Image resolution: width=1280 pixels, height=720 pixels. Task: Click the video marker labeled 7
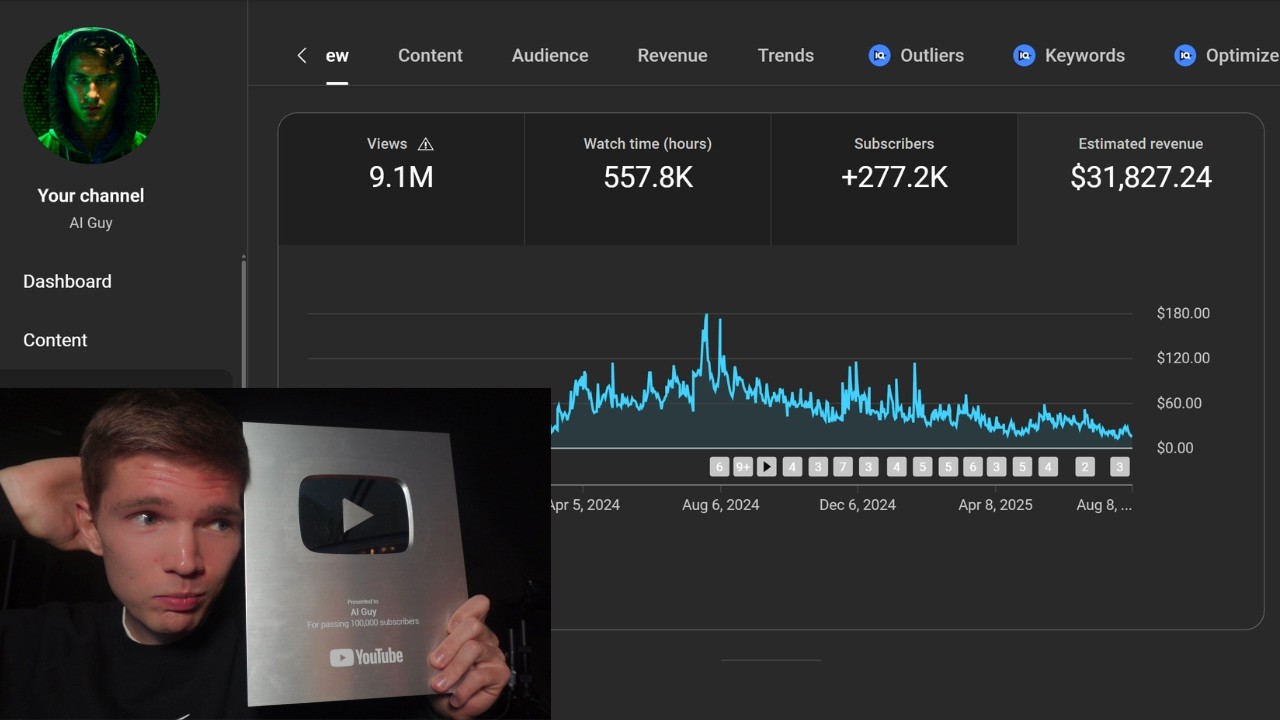click(x=842, y=467)
